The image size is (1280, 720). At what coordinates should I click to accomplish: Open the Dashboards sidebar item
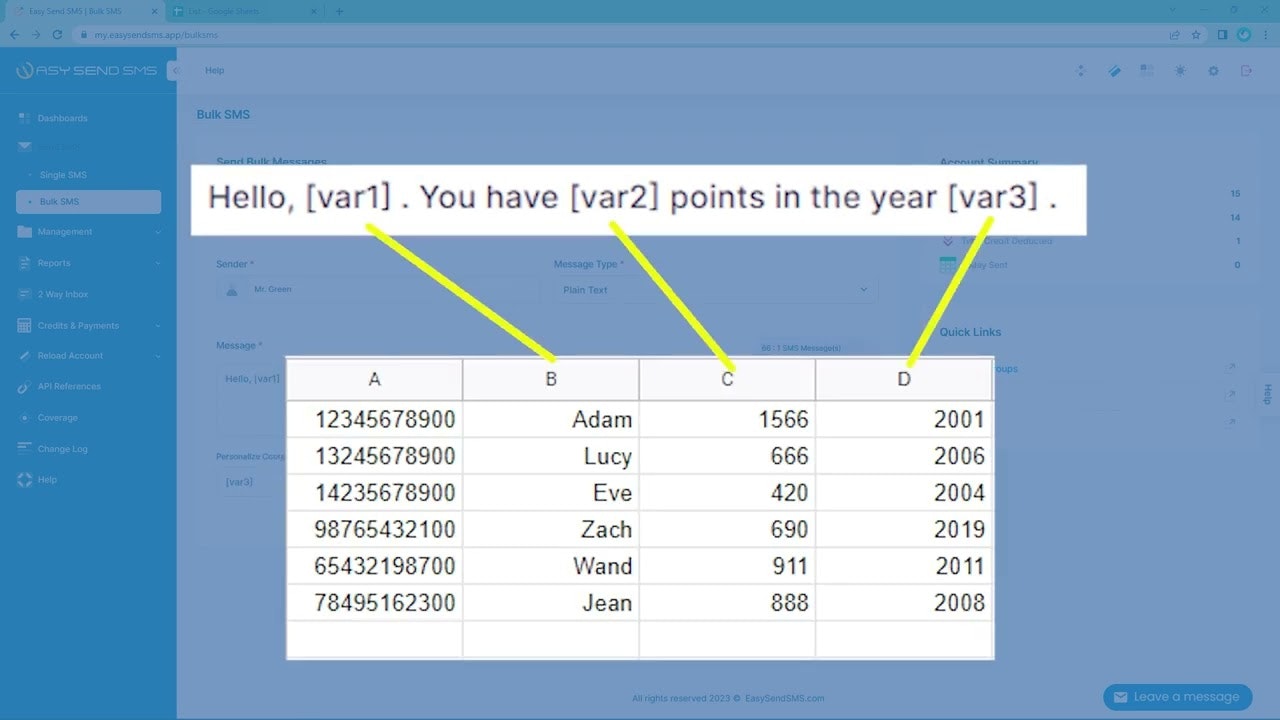click(x=88, y=118)
